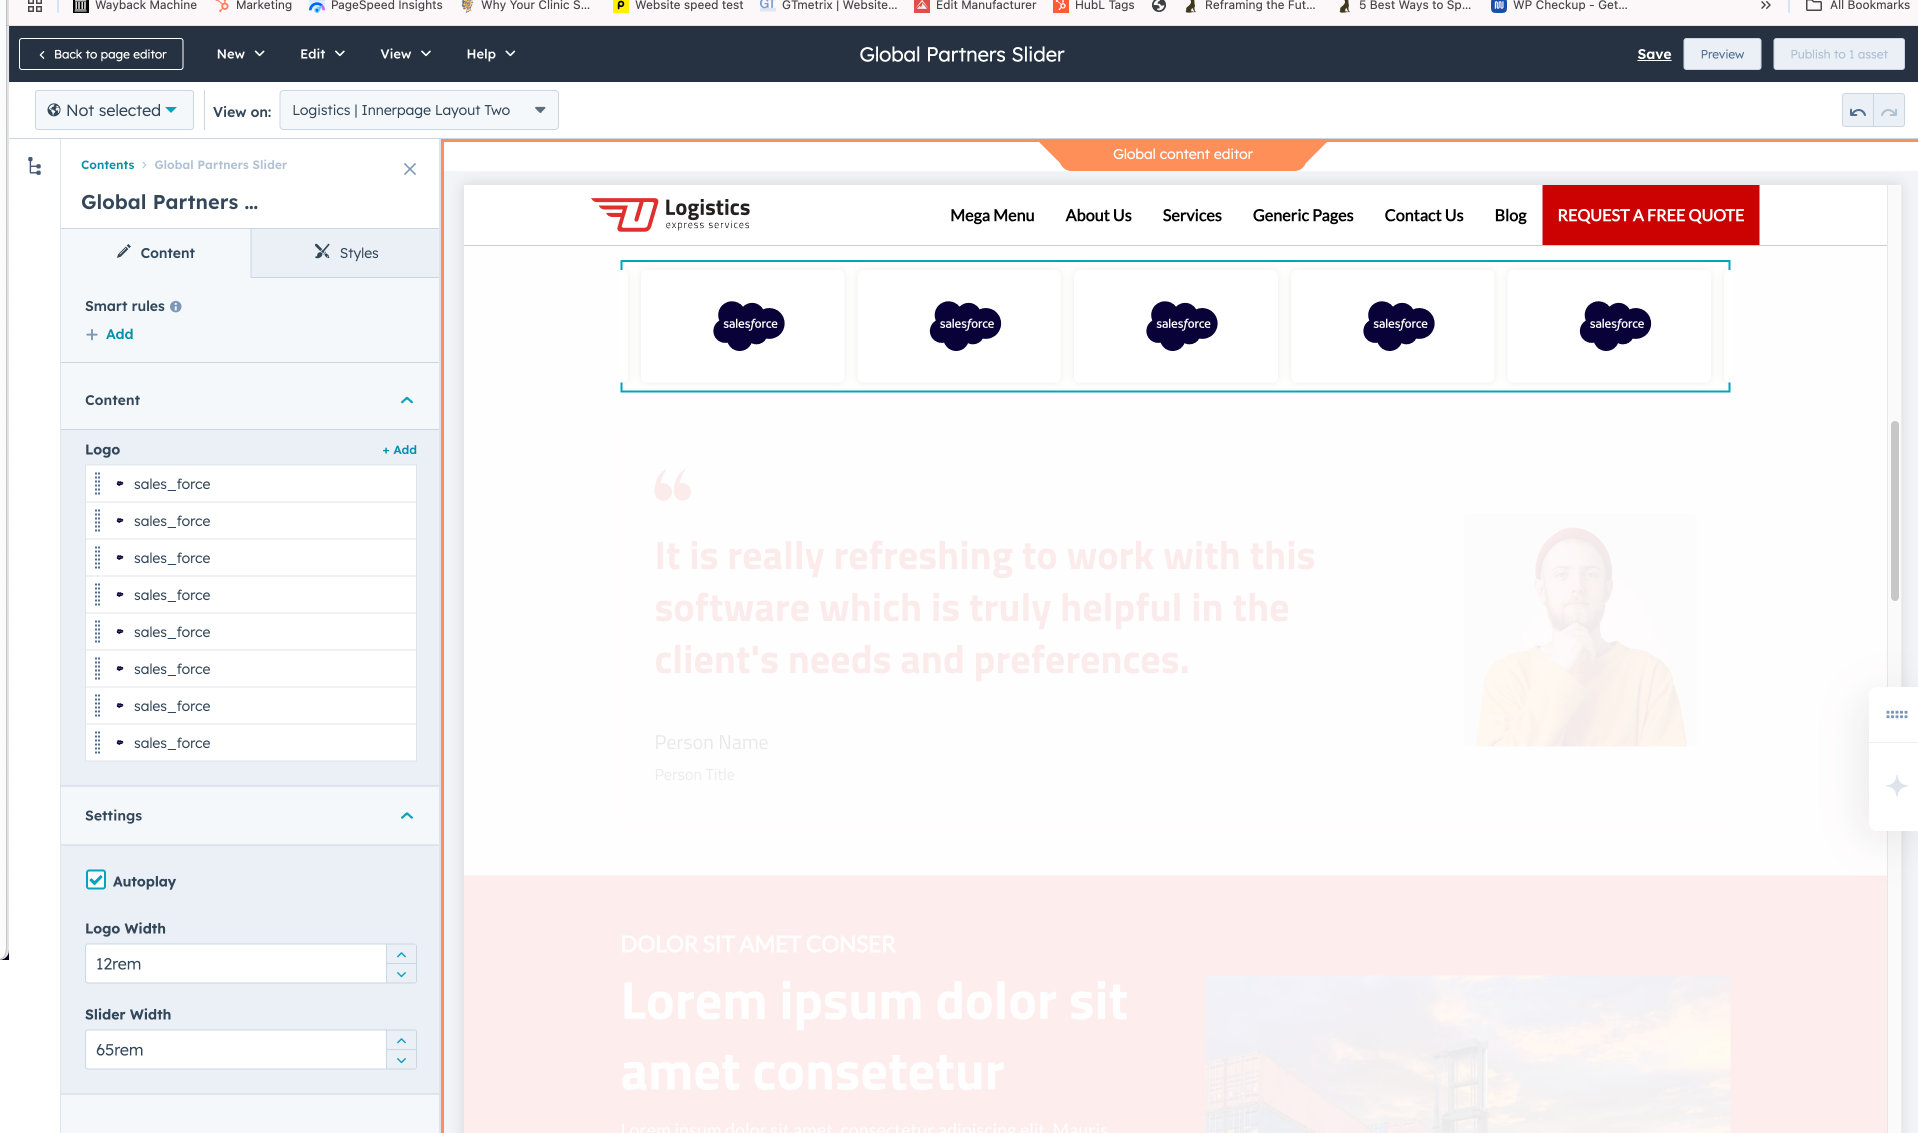This screenshot has height=1133, width=1918.
Task: Click drag handle of first sales_force item
Action: click(98, 484)
